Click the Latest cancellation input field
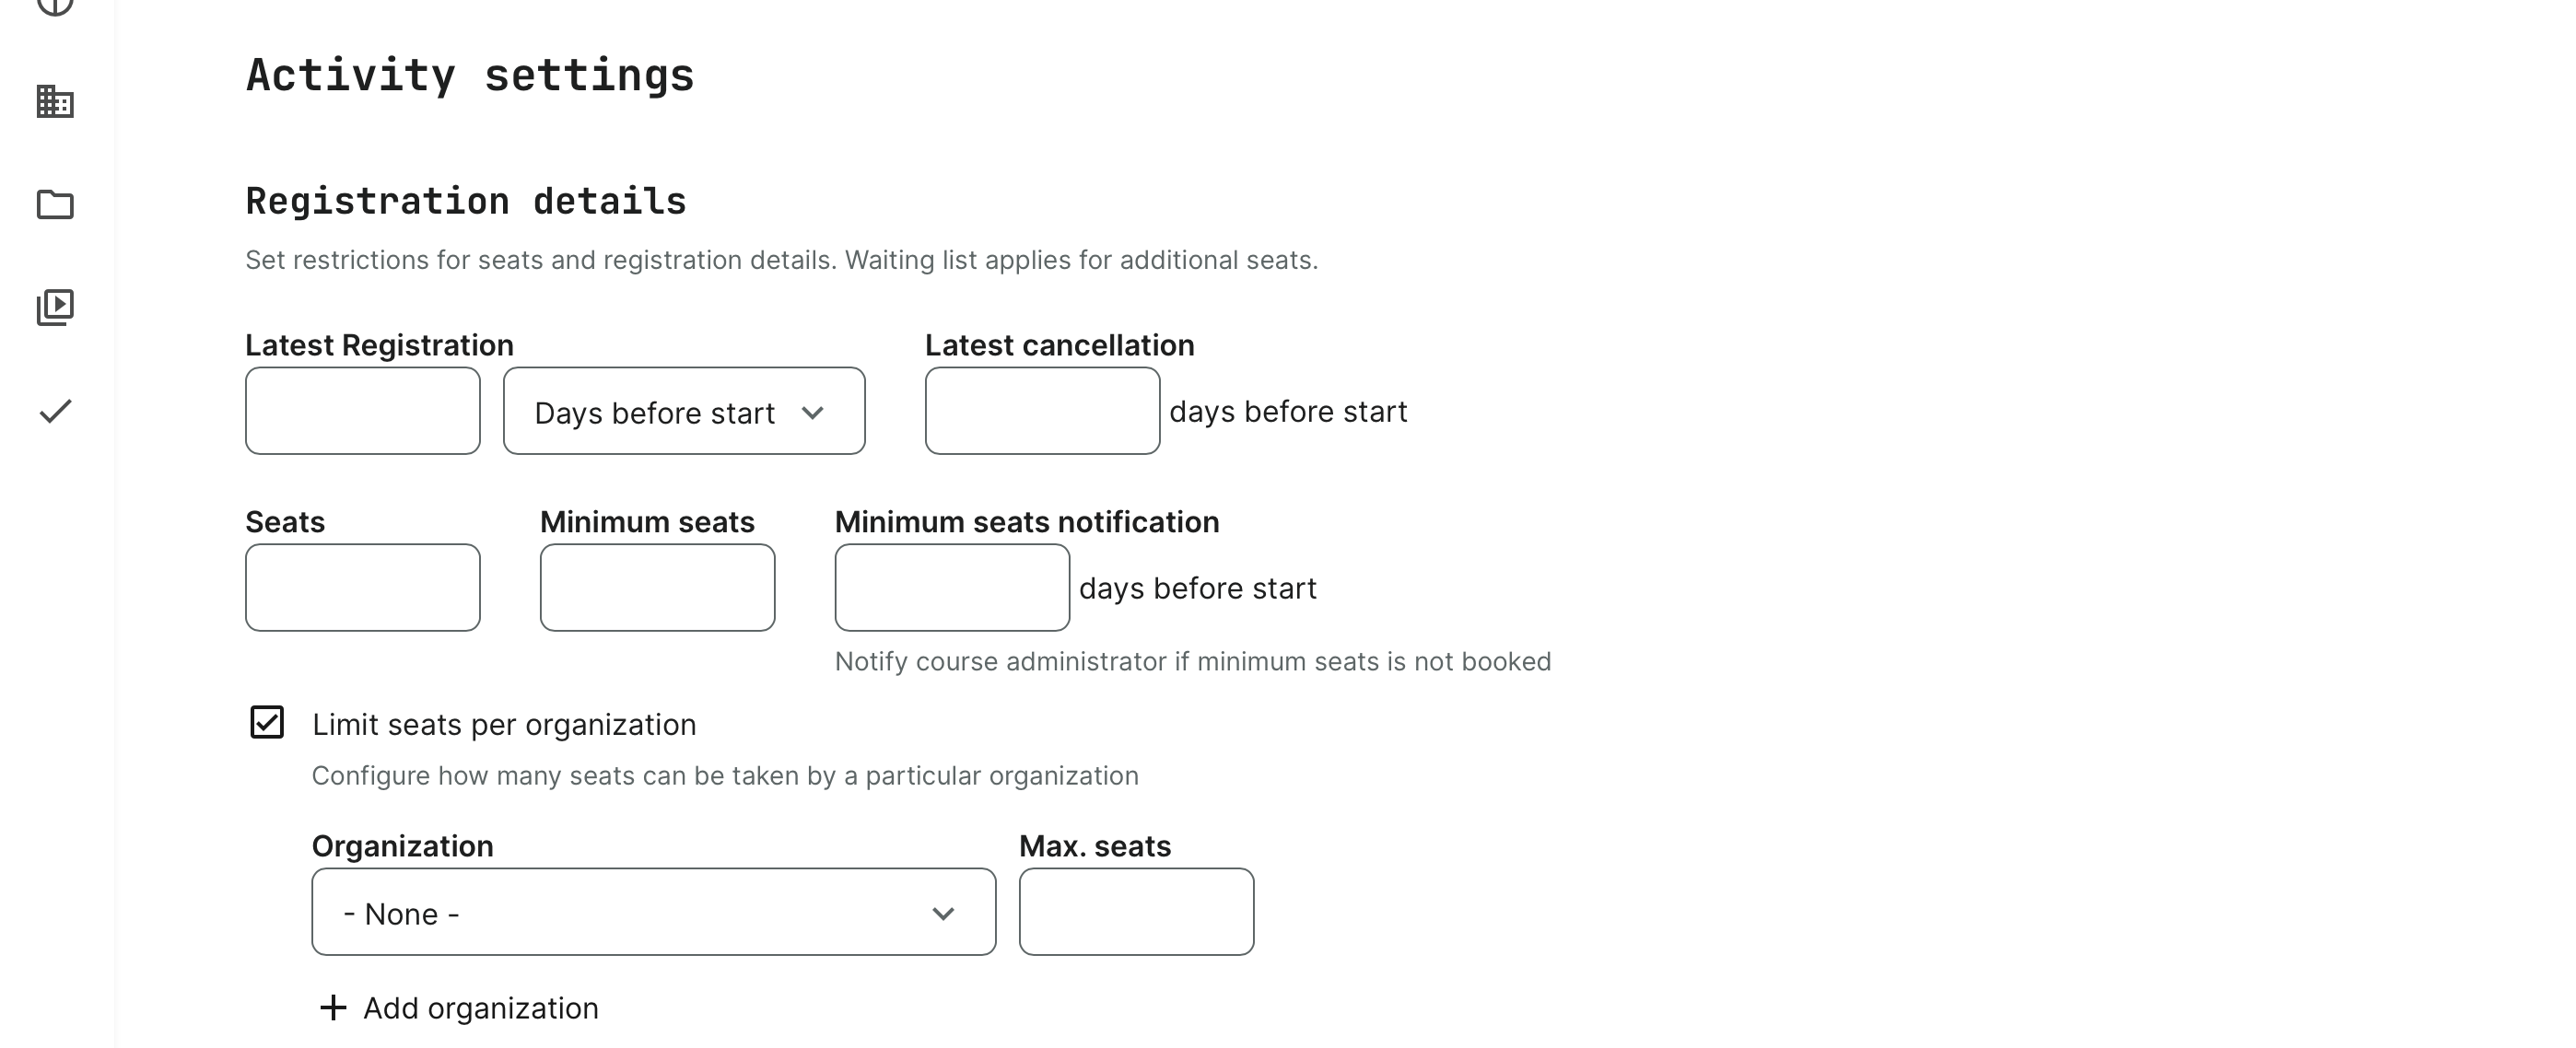2576x1048 pixels. click(1042, 411)
